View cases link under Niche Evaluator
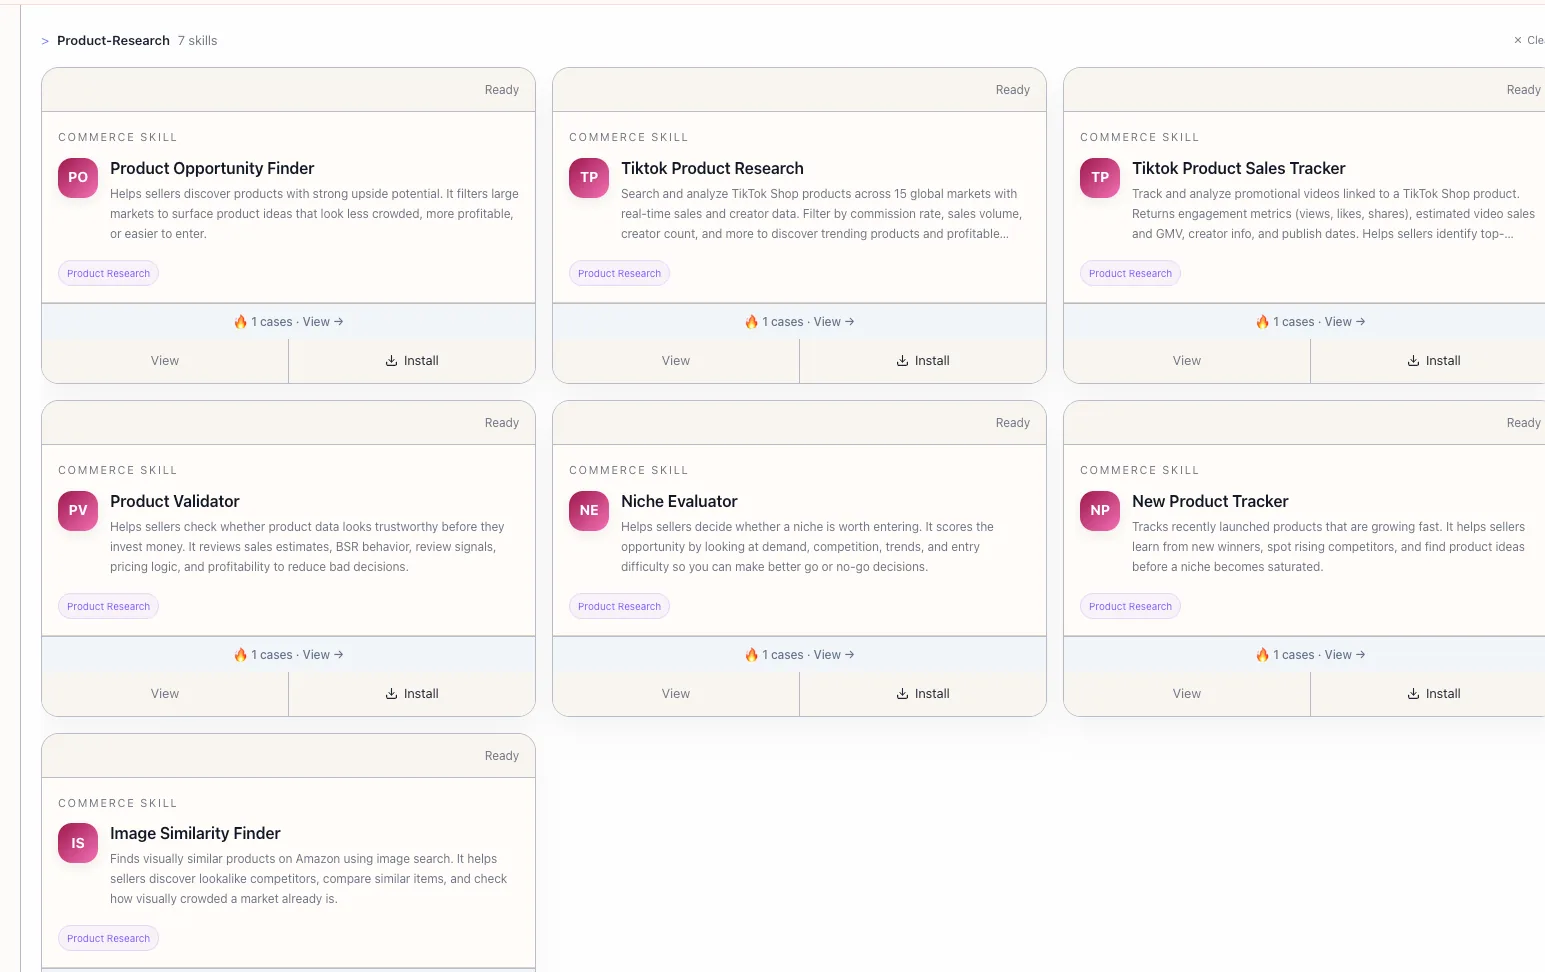 point(799,655)
